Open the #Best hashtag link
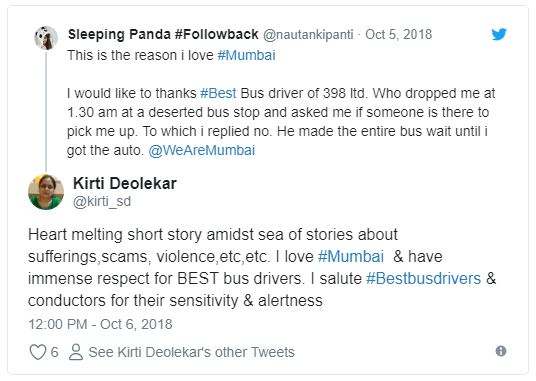 point(218,93)
